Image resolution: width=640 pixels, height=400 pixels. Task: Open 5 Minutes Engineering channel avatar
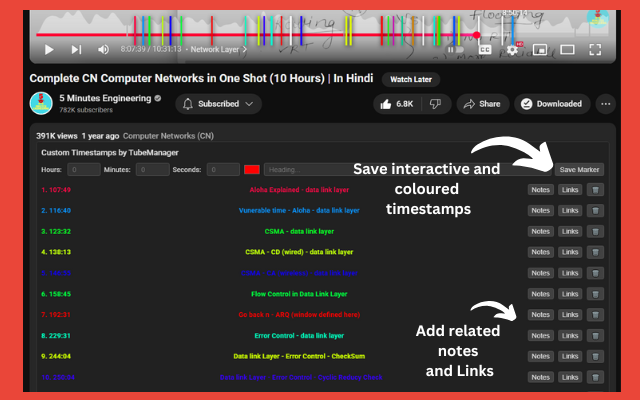(41, 103)
